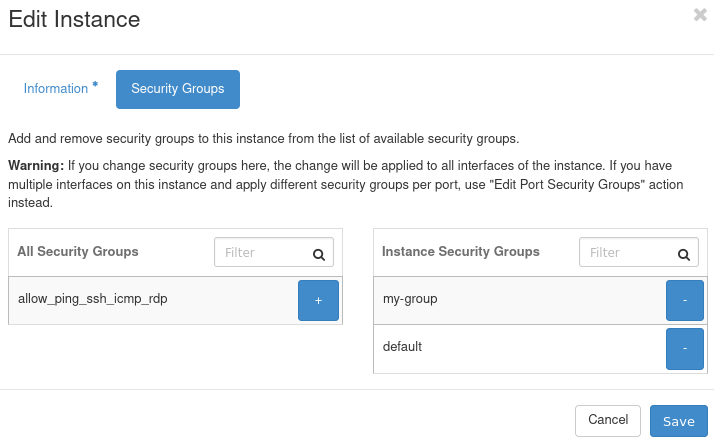Screen dimensions: 714x444
Task: Click the All Security Groups heading
Action: tap(78, 252)
